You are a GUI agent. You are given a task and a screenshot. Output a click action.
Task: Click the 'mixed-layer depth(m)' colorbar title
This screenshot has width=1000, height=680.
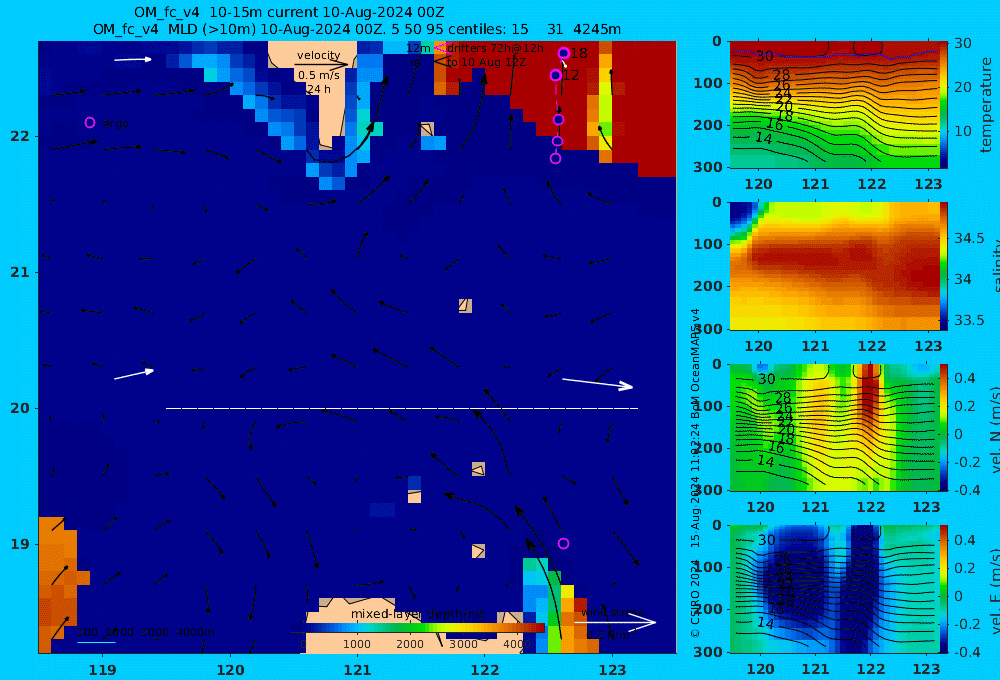coord(417,614)
